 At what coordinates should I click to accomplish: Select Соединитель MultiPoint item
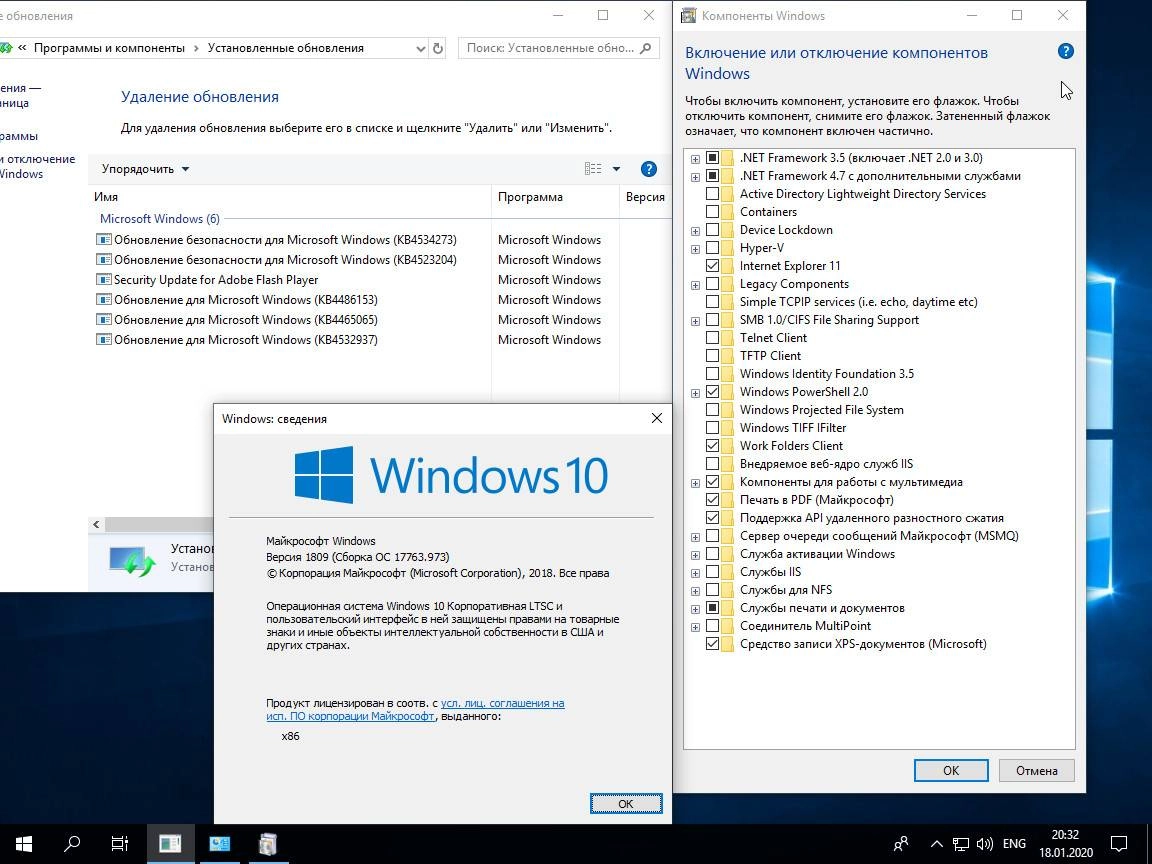pos(805,625)
